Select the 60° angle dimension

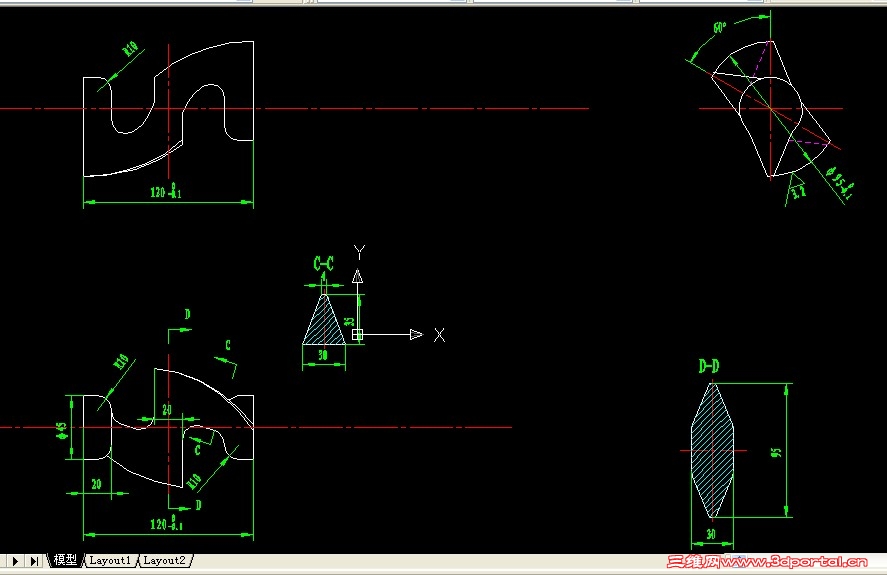(x=719, y=27)
